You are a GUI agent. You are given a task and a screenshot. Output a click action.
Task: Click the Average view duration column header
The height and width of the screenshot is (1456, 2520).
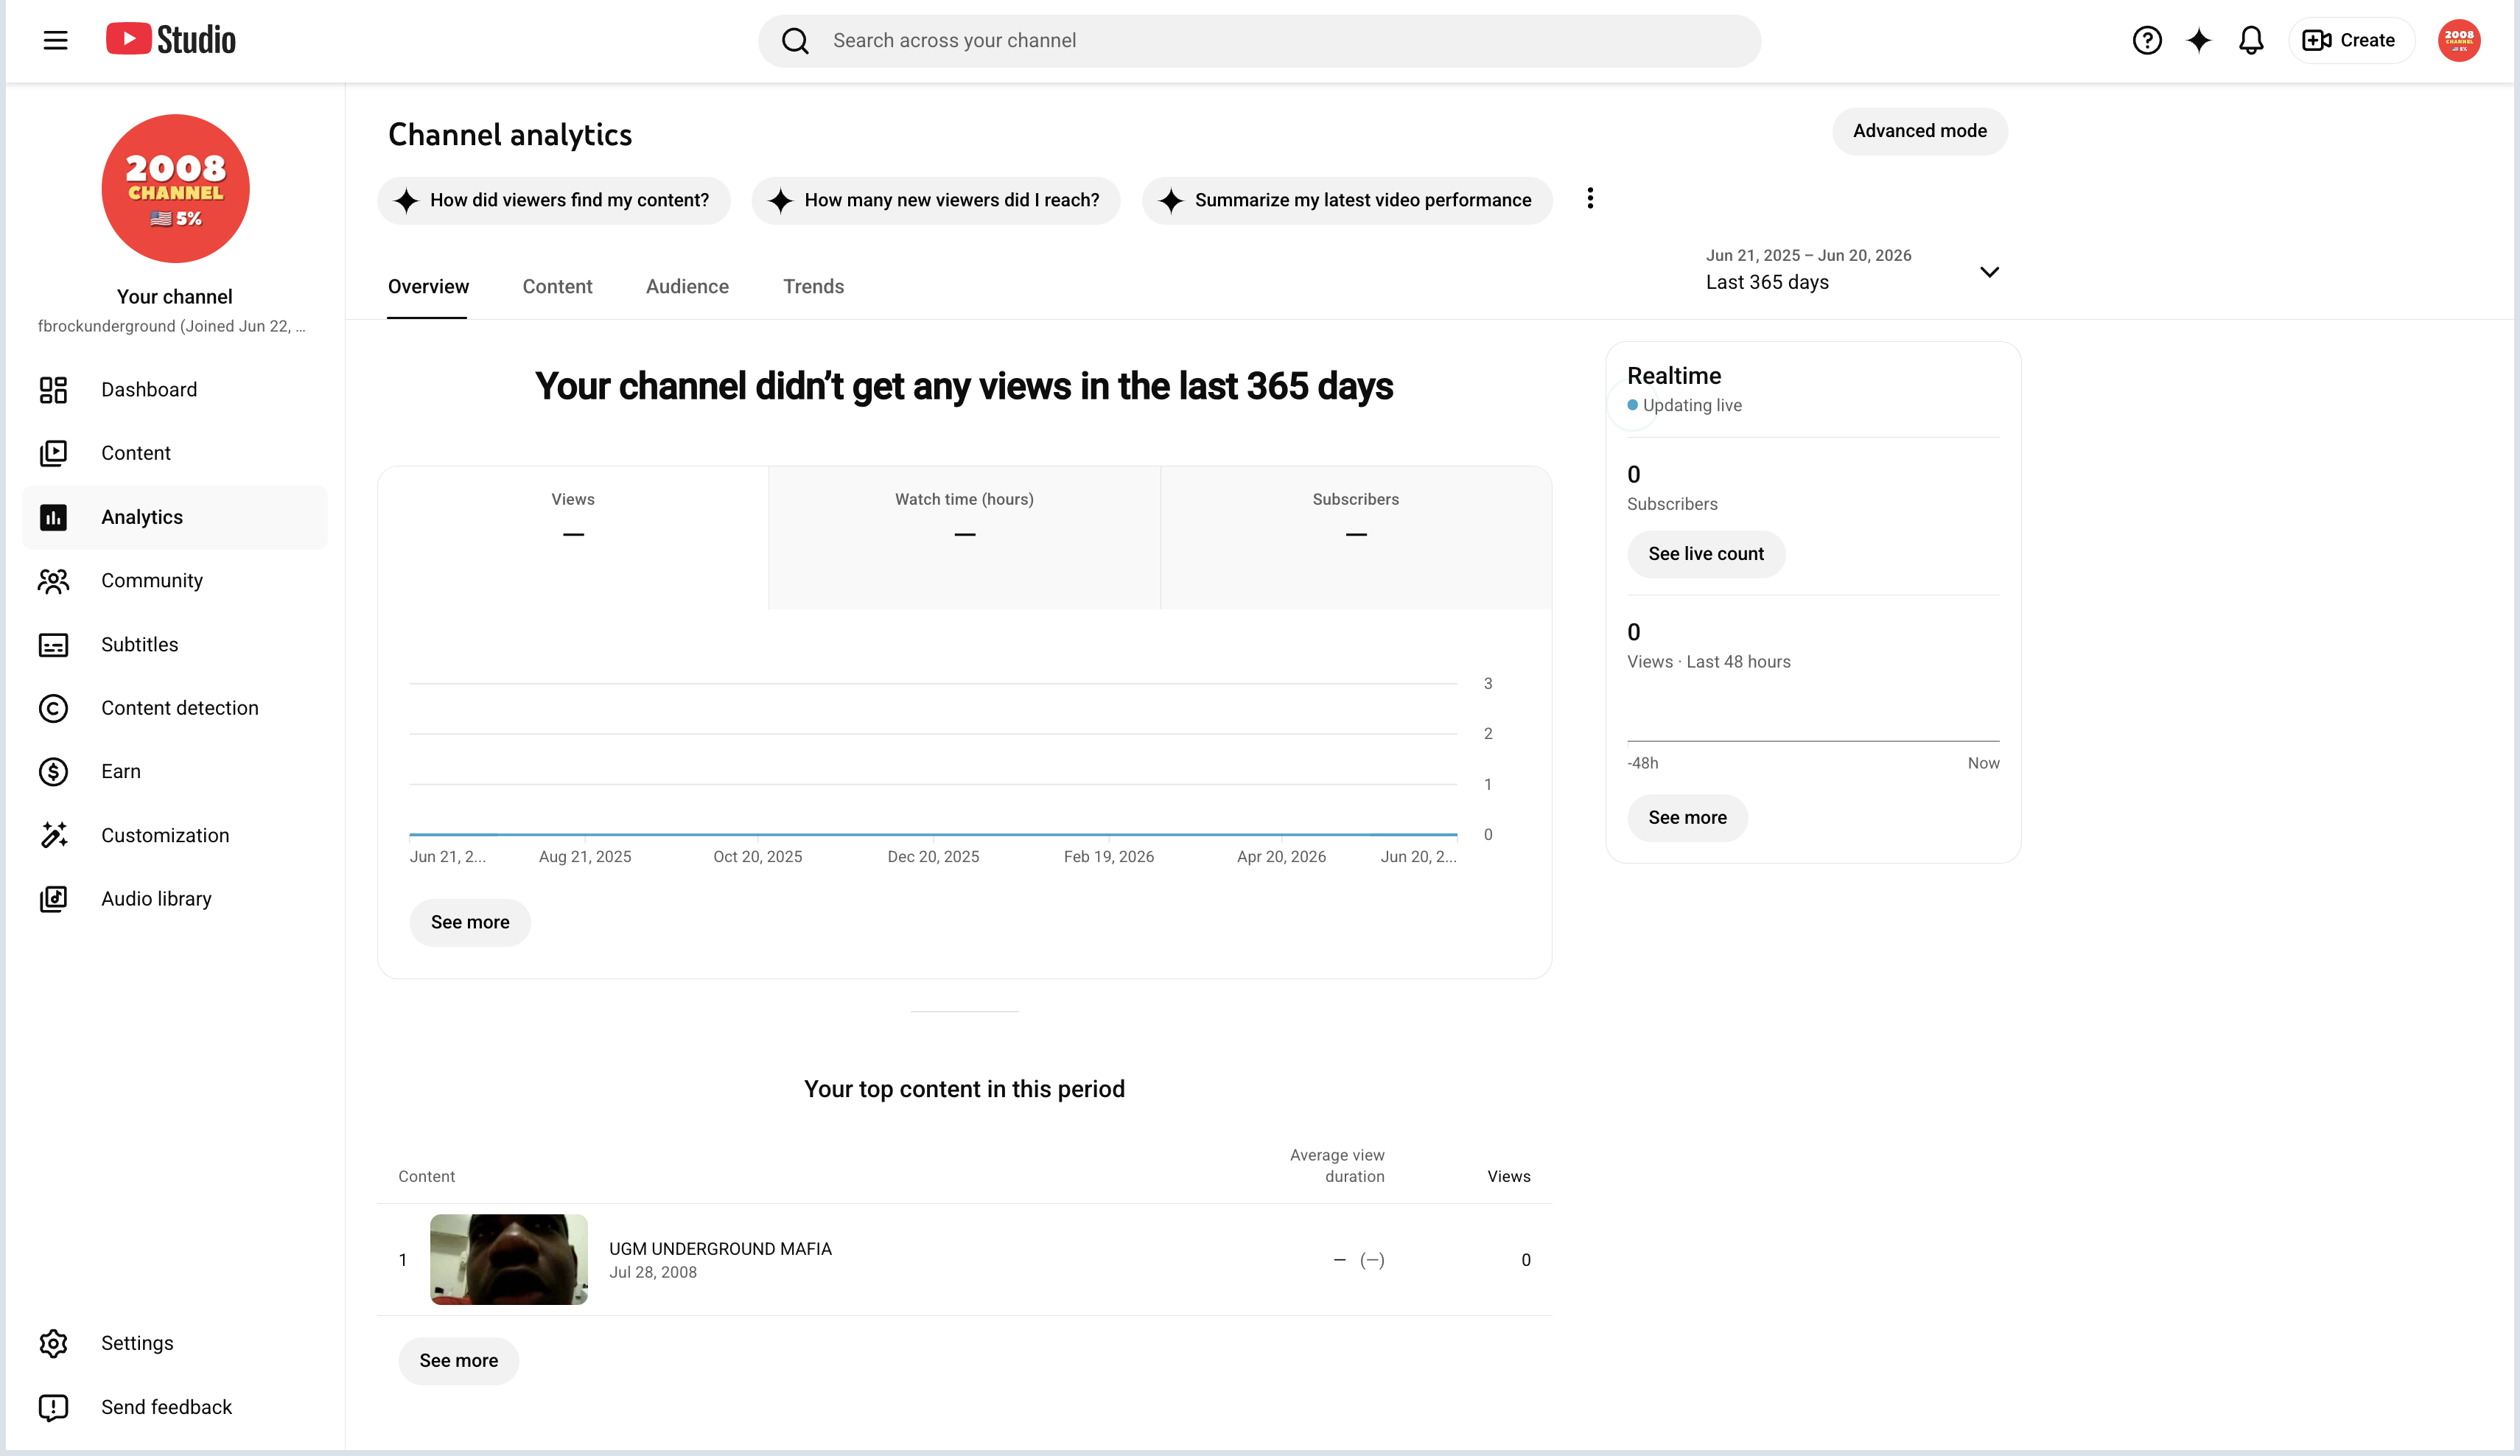click(x=1337, y=1166)
